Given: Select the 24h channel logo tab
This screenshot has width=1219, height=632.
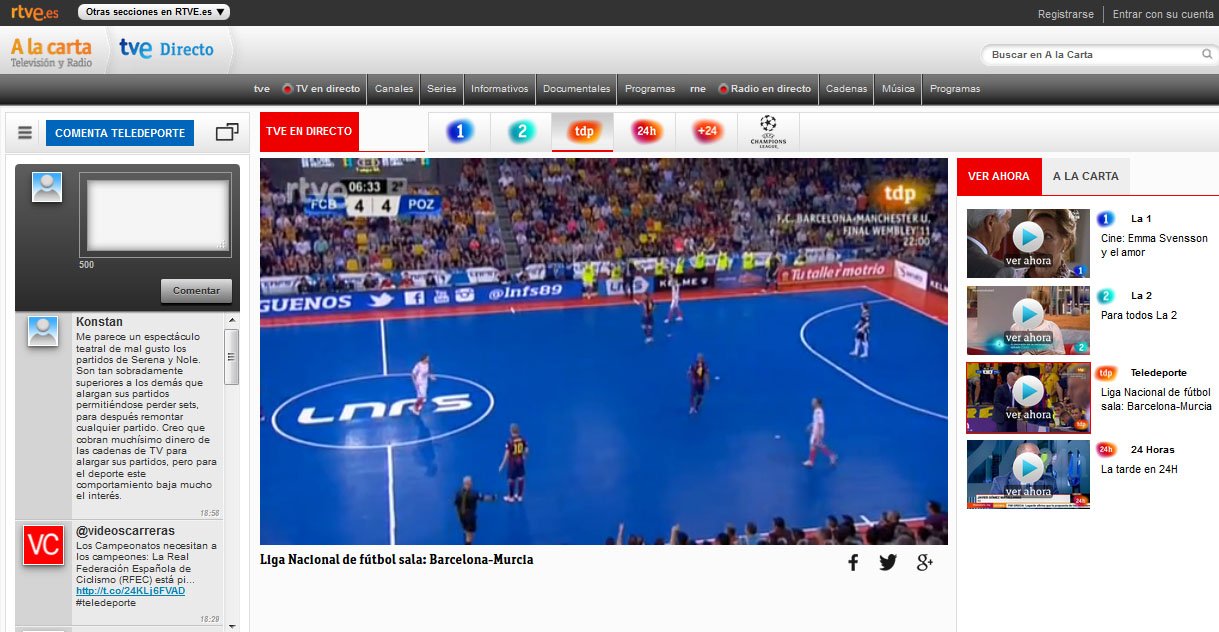Looking at the screenshot, I should 646,131.
